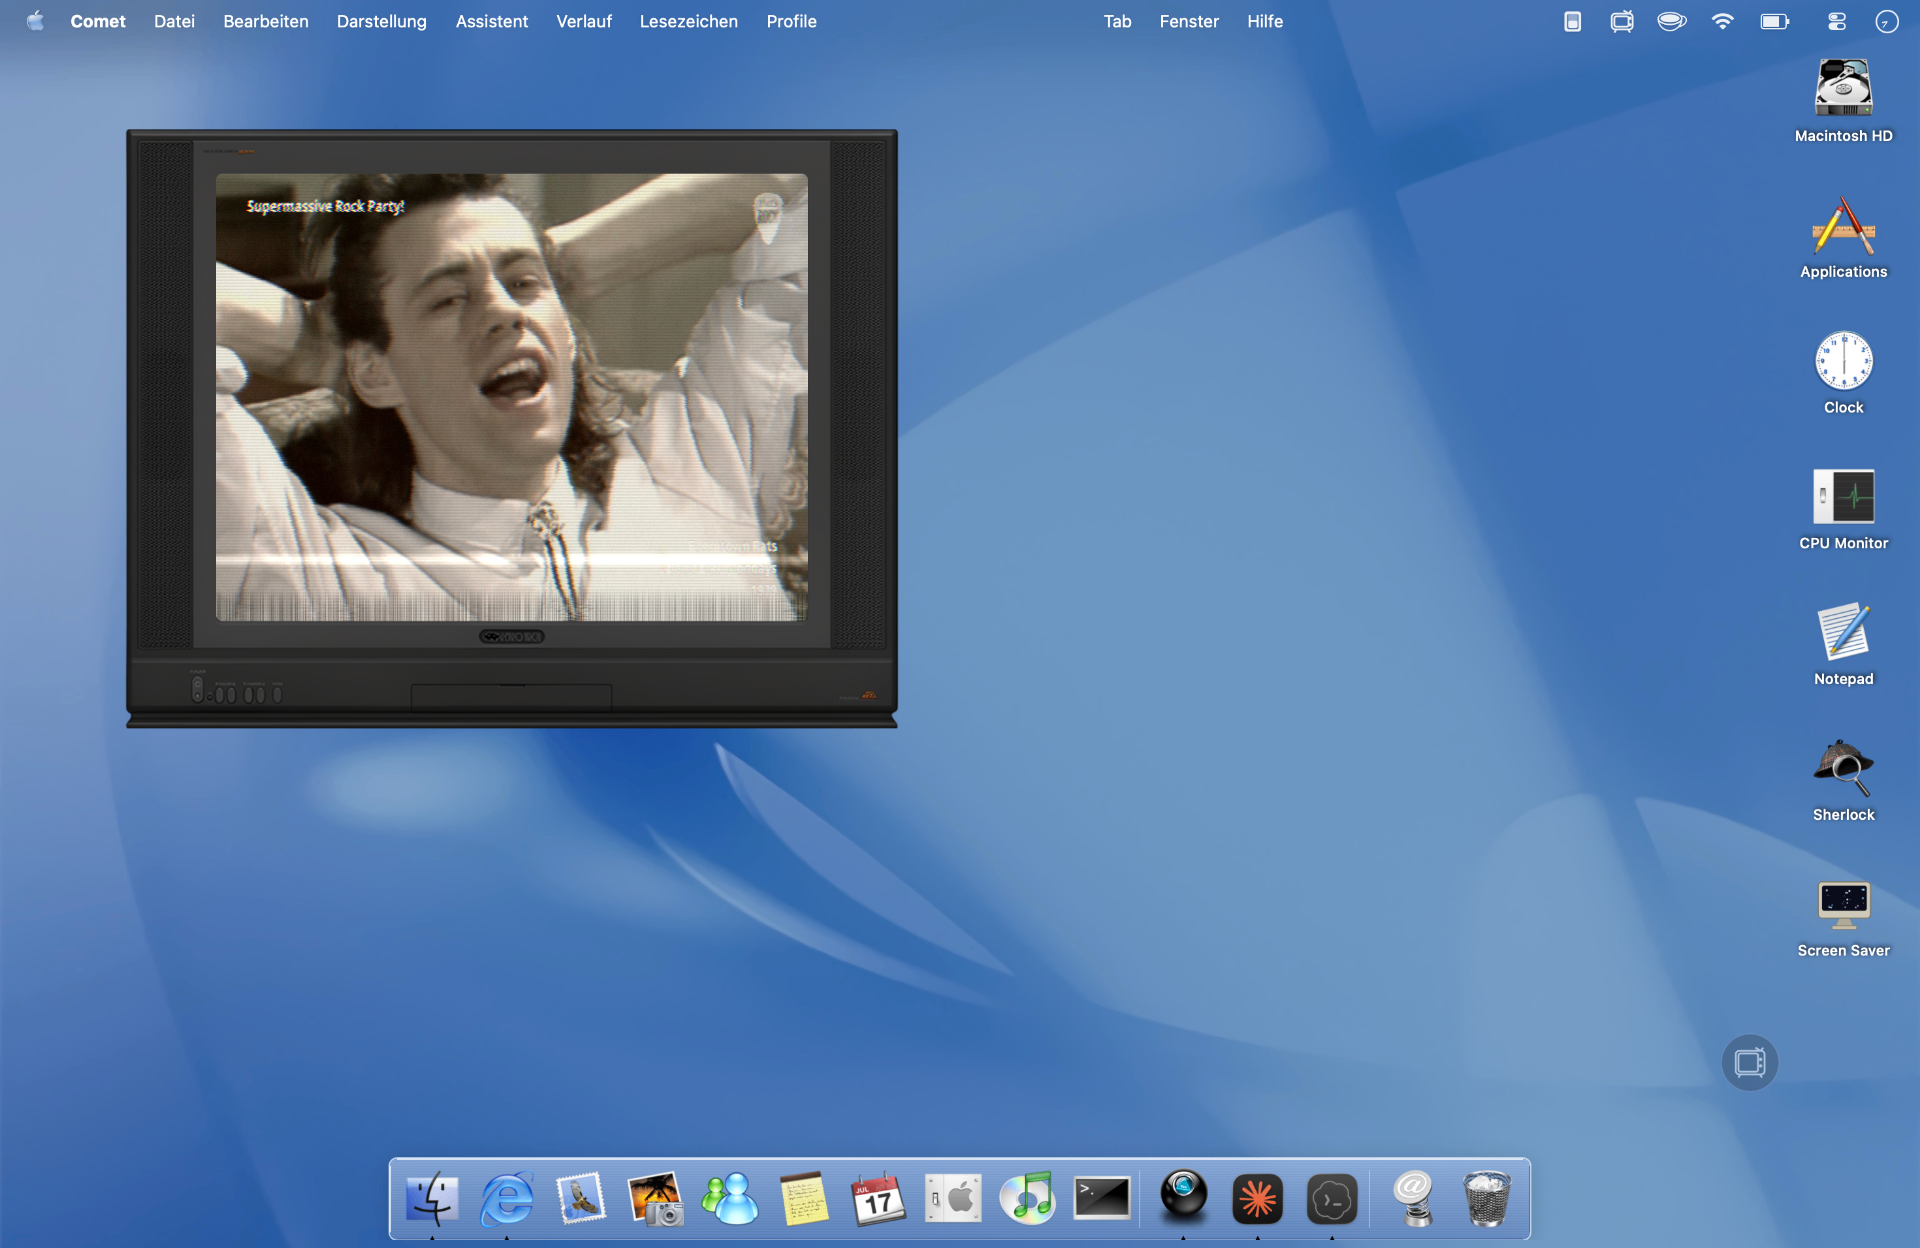The image size is (1920, 1248).
Task: Click the @ spring icon in dock
Action: [1413, 1198]
